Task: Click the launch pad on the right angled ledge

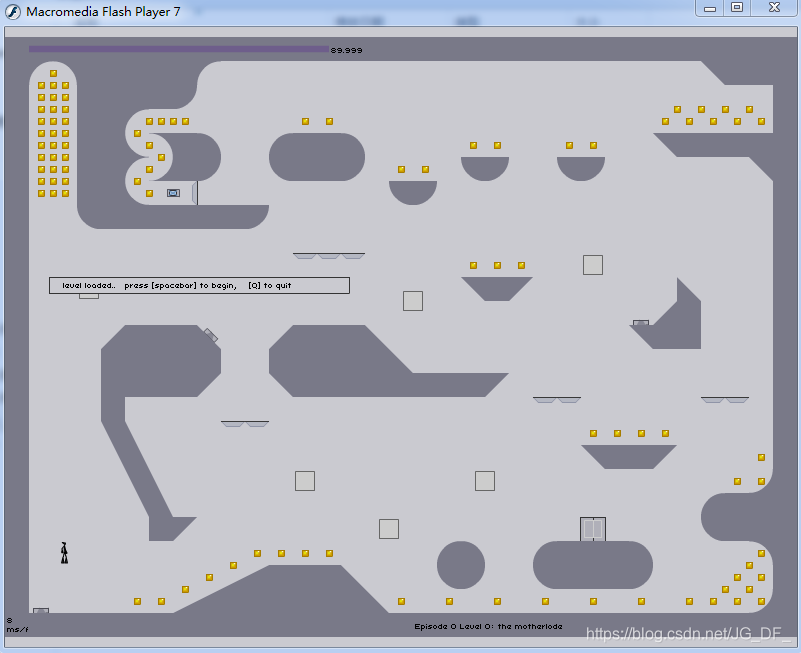Action: pos(641,322)
